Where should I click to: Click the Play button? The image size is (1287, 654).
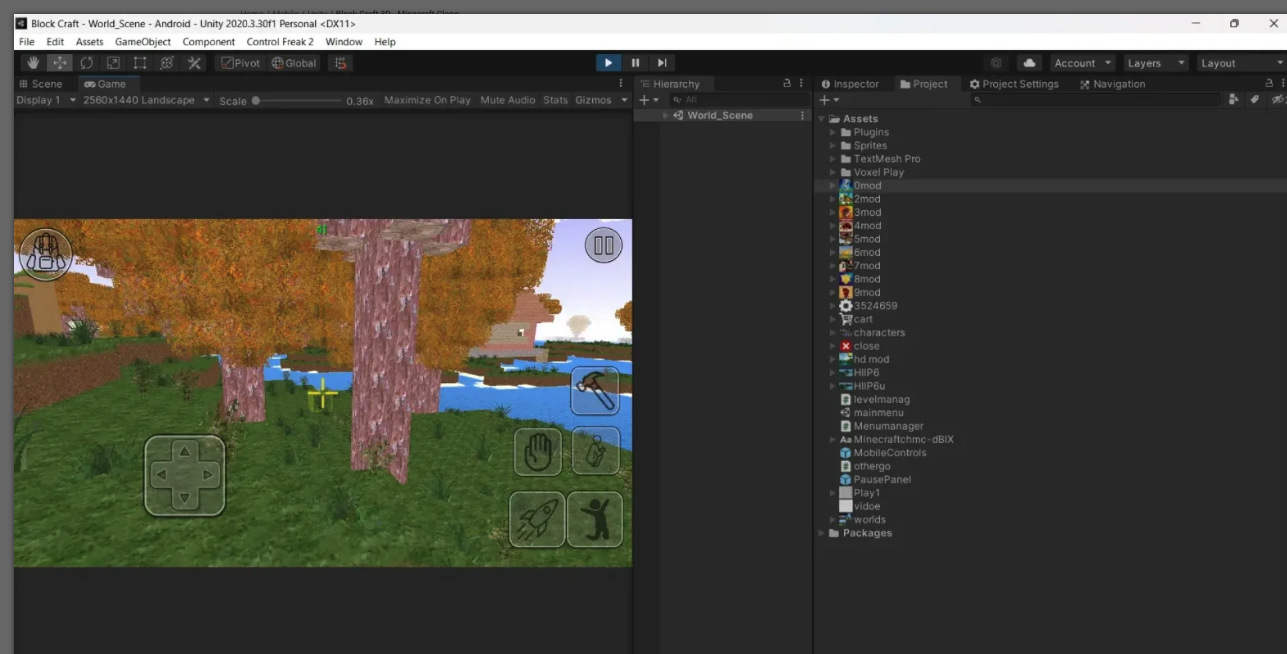click(x=608, y=63)
